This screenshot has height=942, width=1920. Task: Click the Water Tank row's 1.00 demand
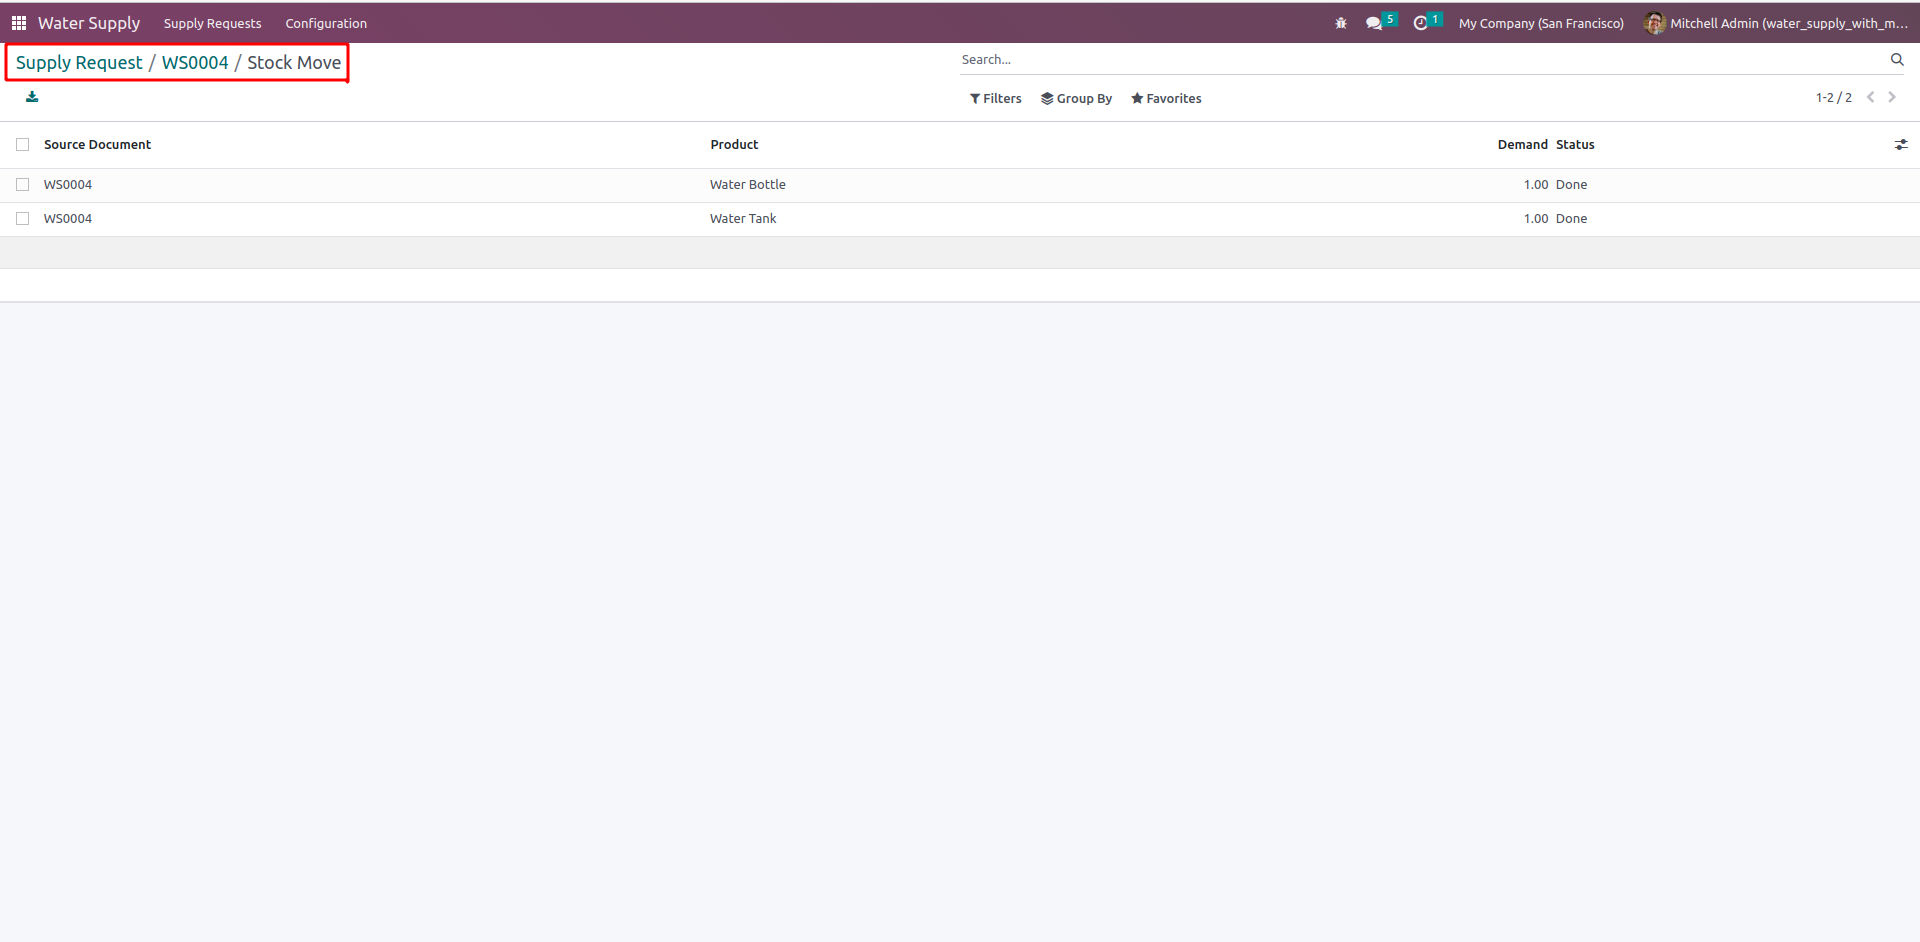[1536, 219]
